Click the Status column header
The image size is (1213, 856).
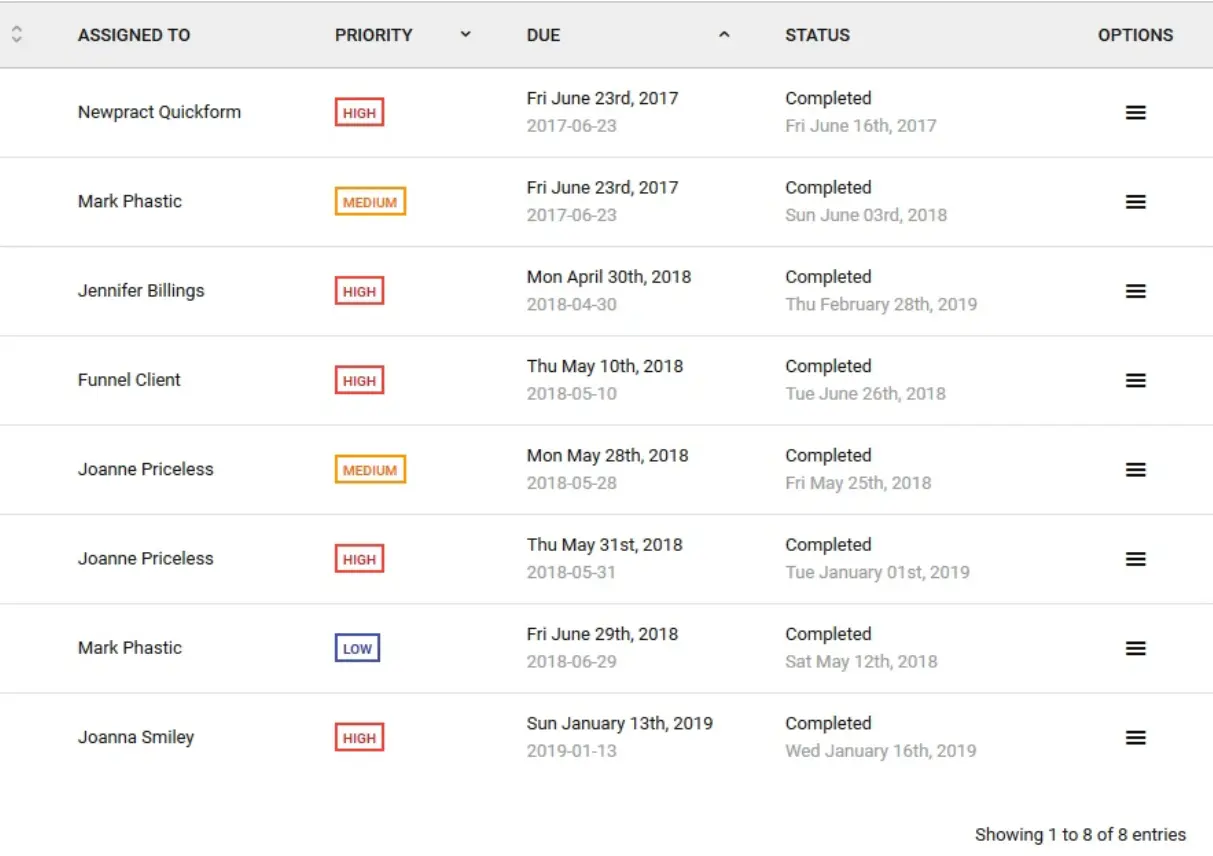tap(817, 35)
